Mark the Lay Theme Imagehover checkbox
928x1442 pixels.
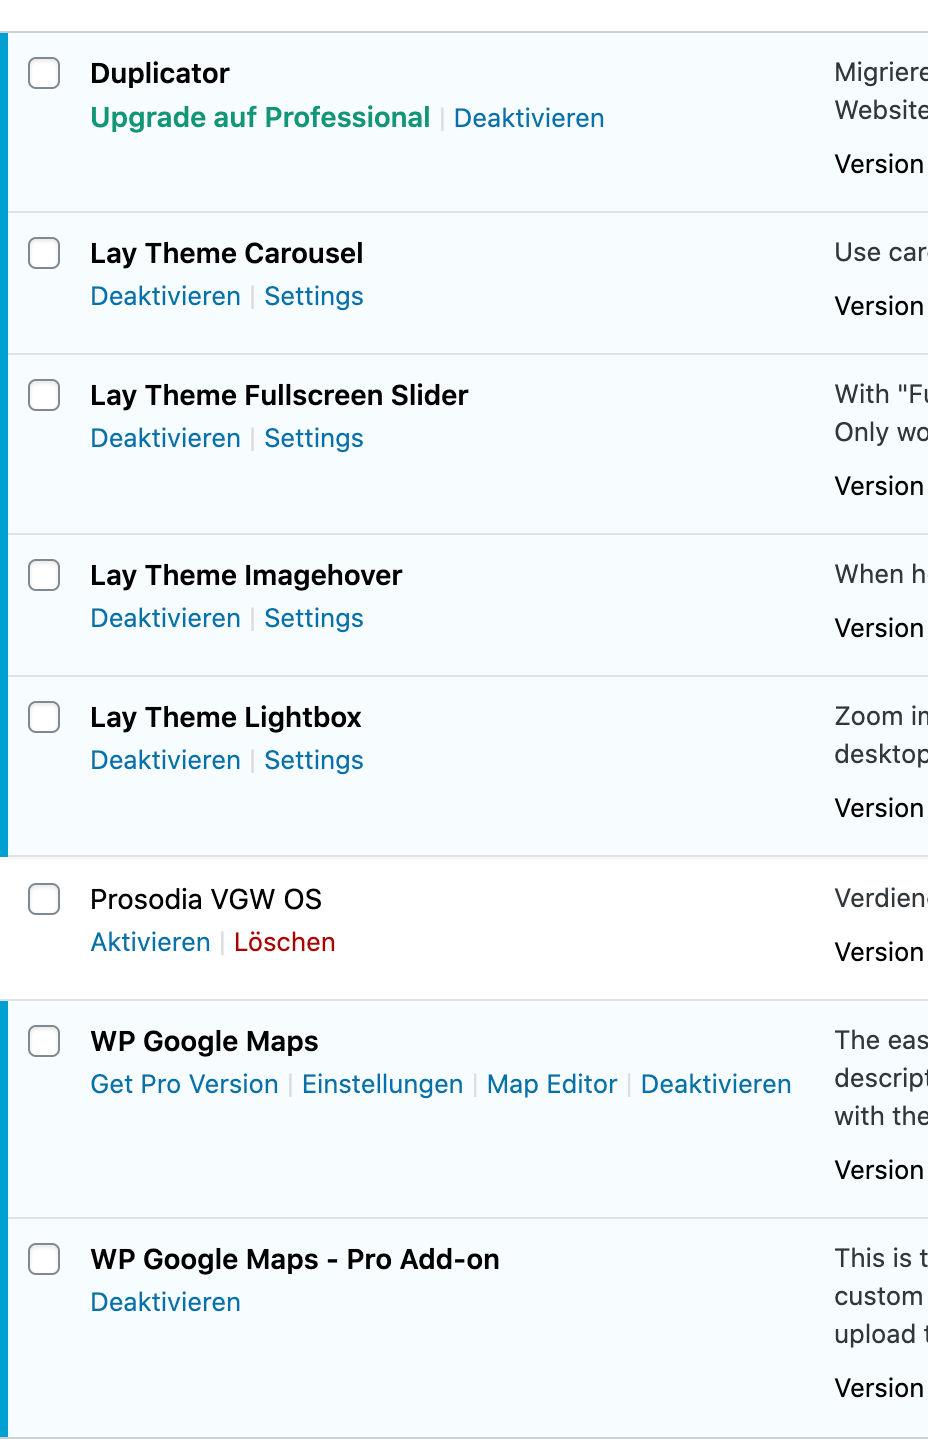tap(44, 575)
